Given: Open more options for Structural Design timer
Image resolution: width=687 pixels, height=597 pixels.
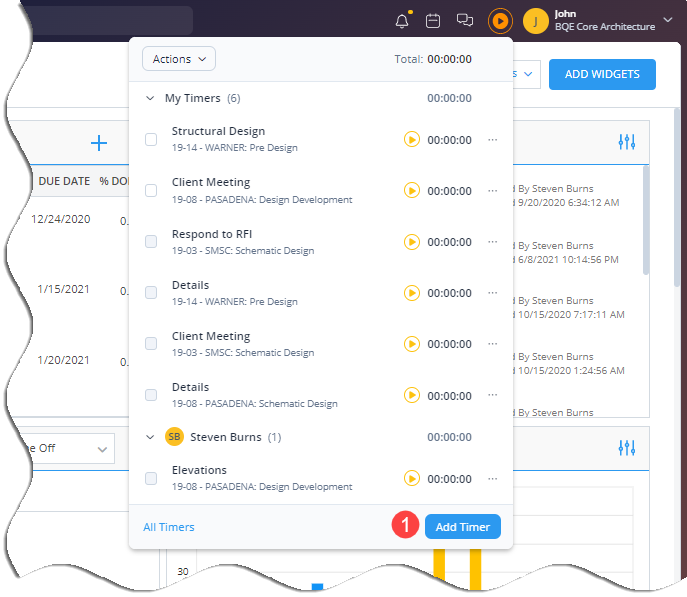Looking at the screenshot, I should pyautogui.click(x=492, y=140).
